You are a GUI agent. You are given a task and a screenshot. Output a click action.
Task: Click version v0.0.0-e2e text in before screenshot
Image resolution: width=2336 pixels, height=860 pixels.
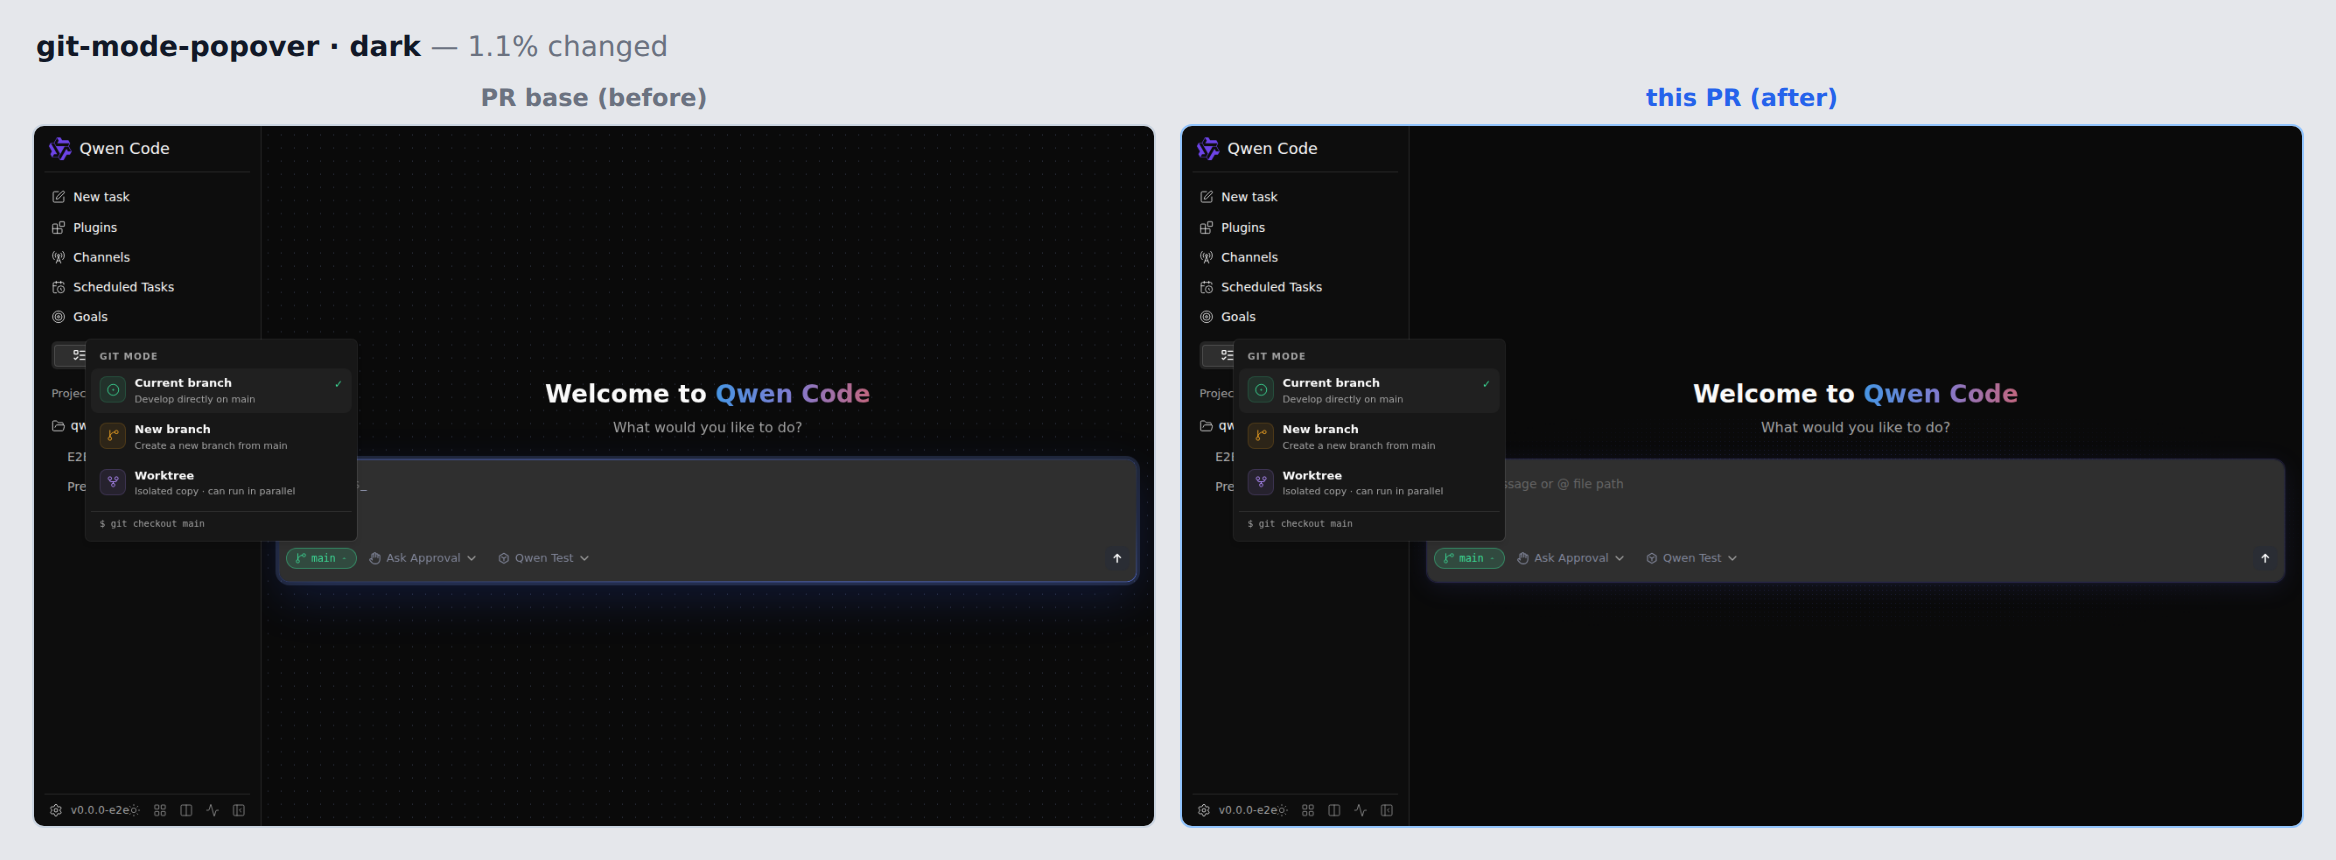pyautogui.click(x=99, y=810)
